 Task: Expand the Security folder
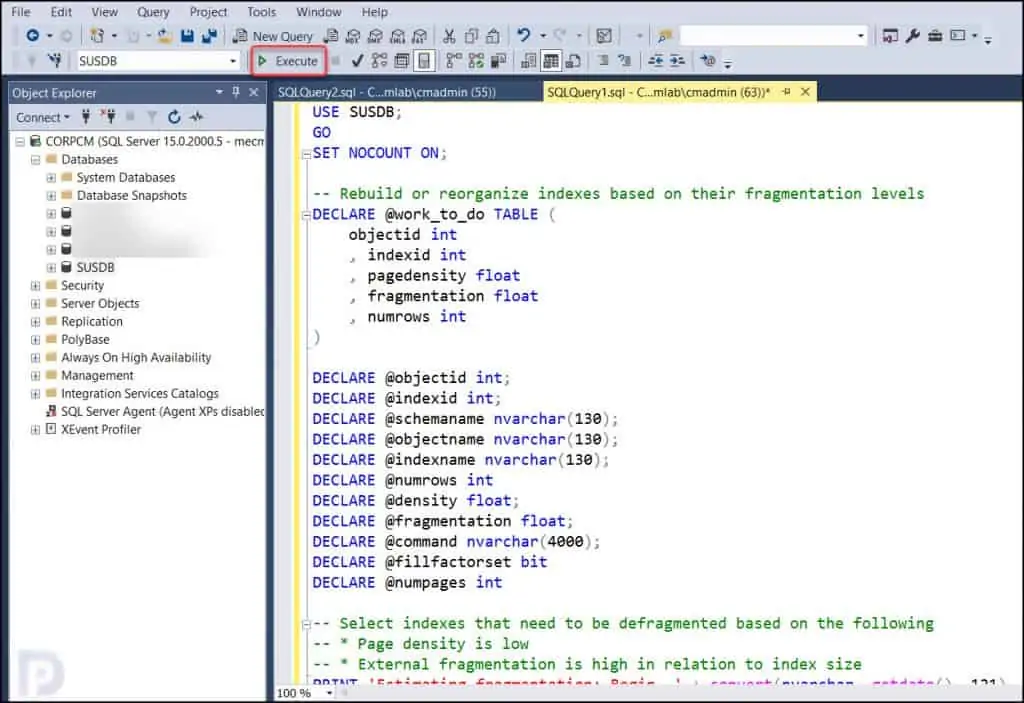[35, 286]
